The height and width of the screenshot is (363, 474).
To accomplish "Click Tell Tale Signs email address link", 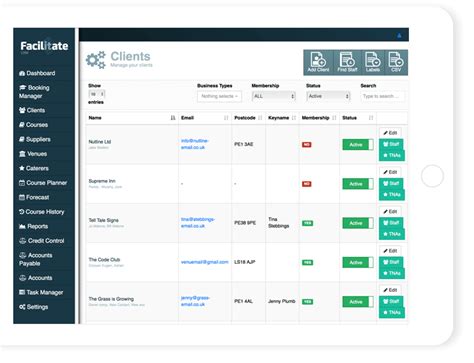I will [x=198, y=223].
